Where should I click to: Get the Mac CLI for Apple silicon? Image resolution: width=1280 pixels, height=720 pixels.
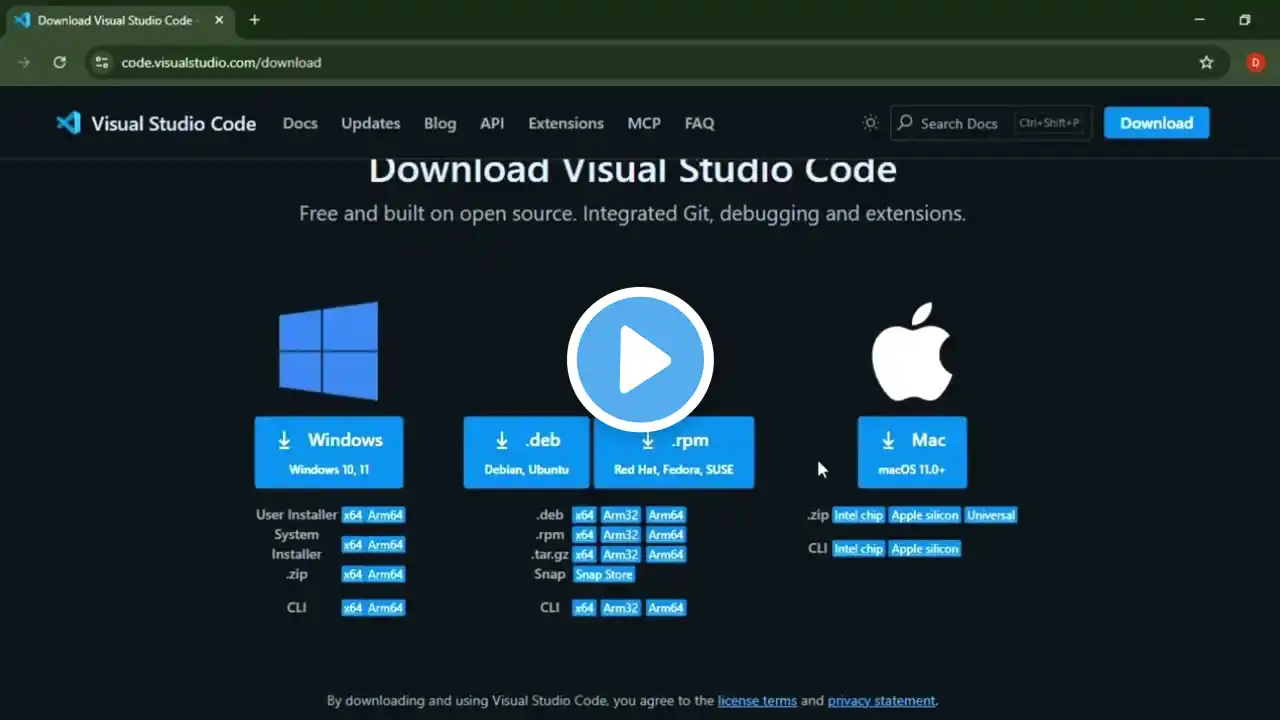925,549
